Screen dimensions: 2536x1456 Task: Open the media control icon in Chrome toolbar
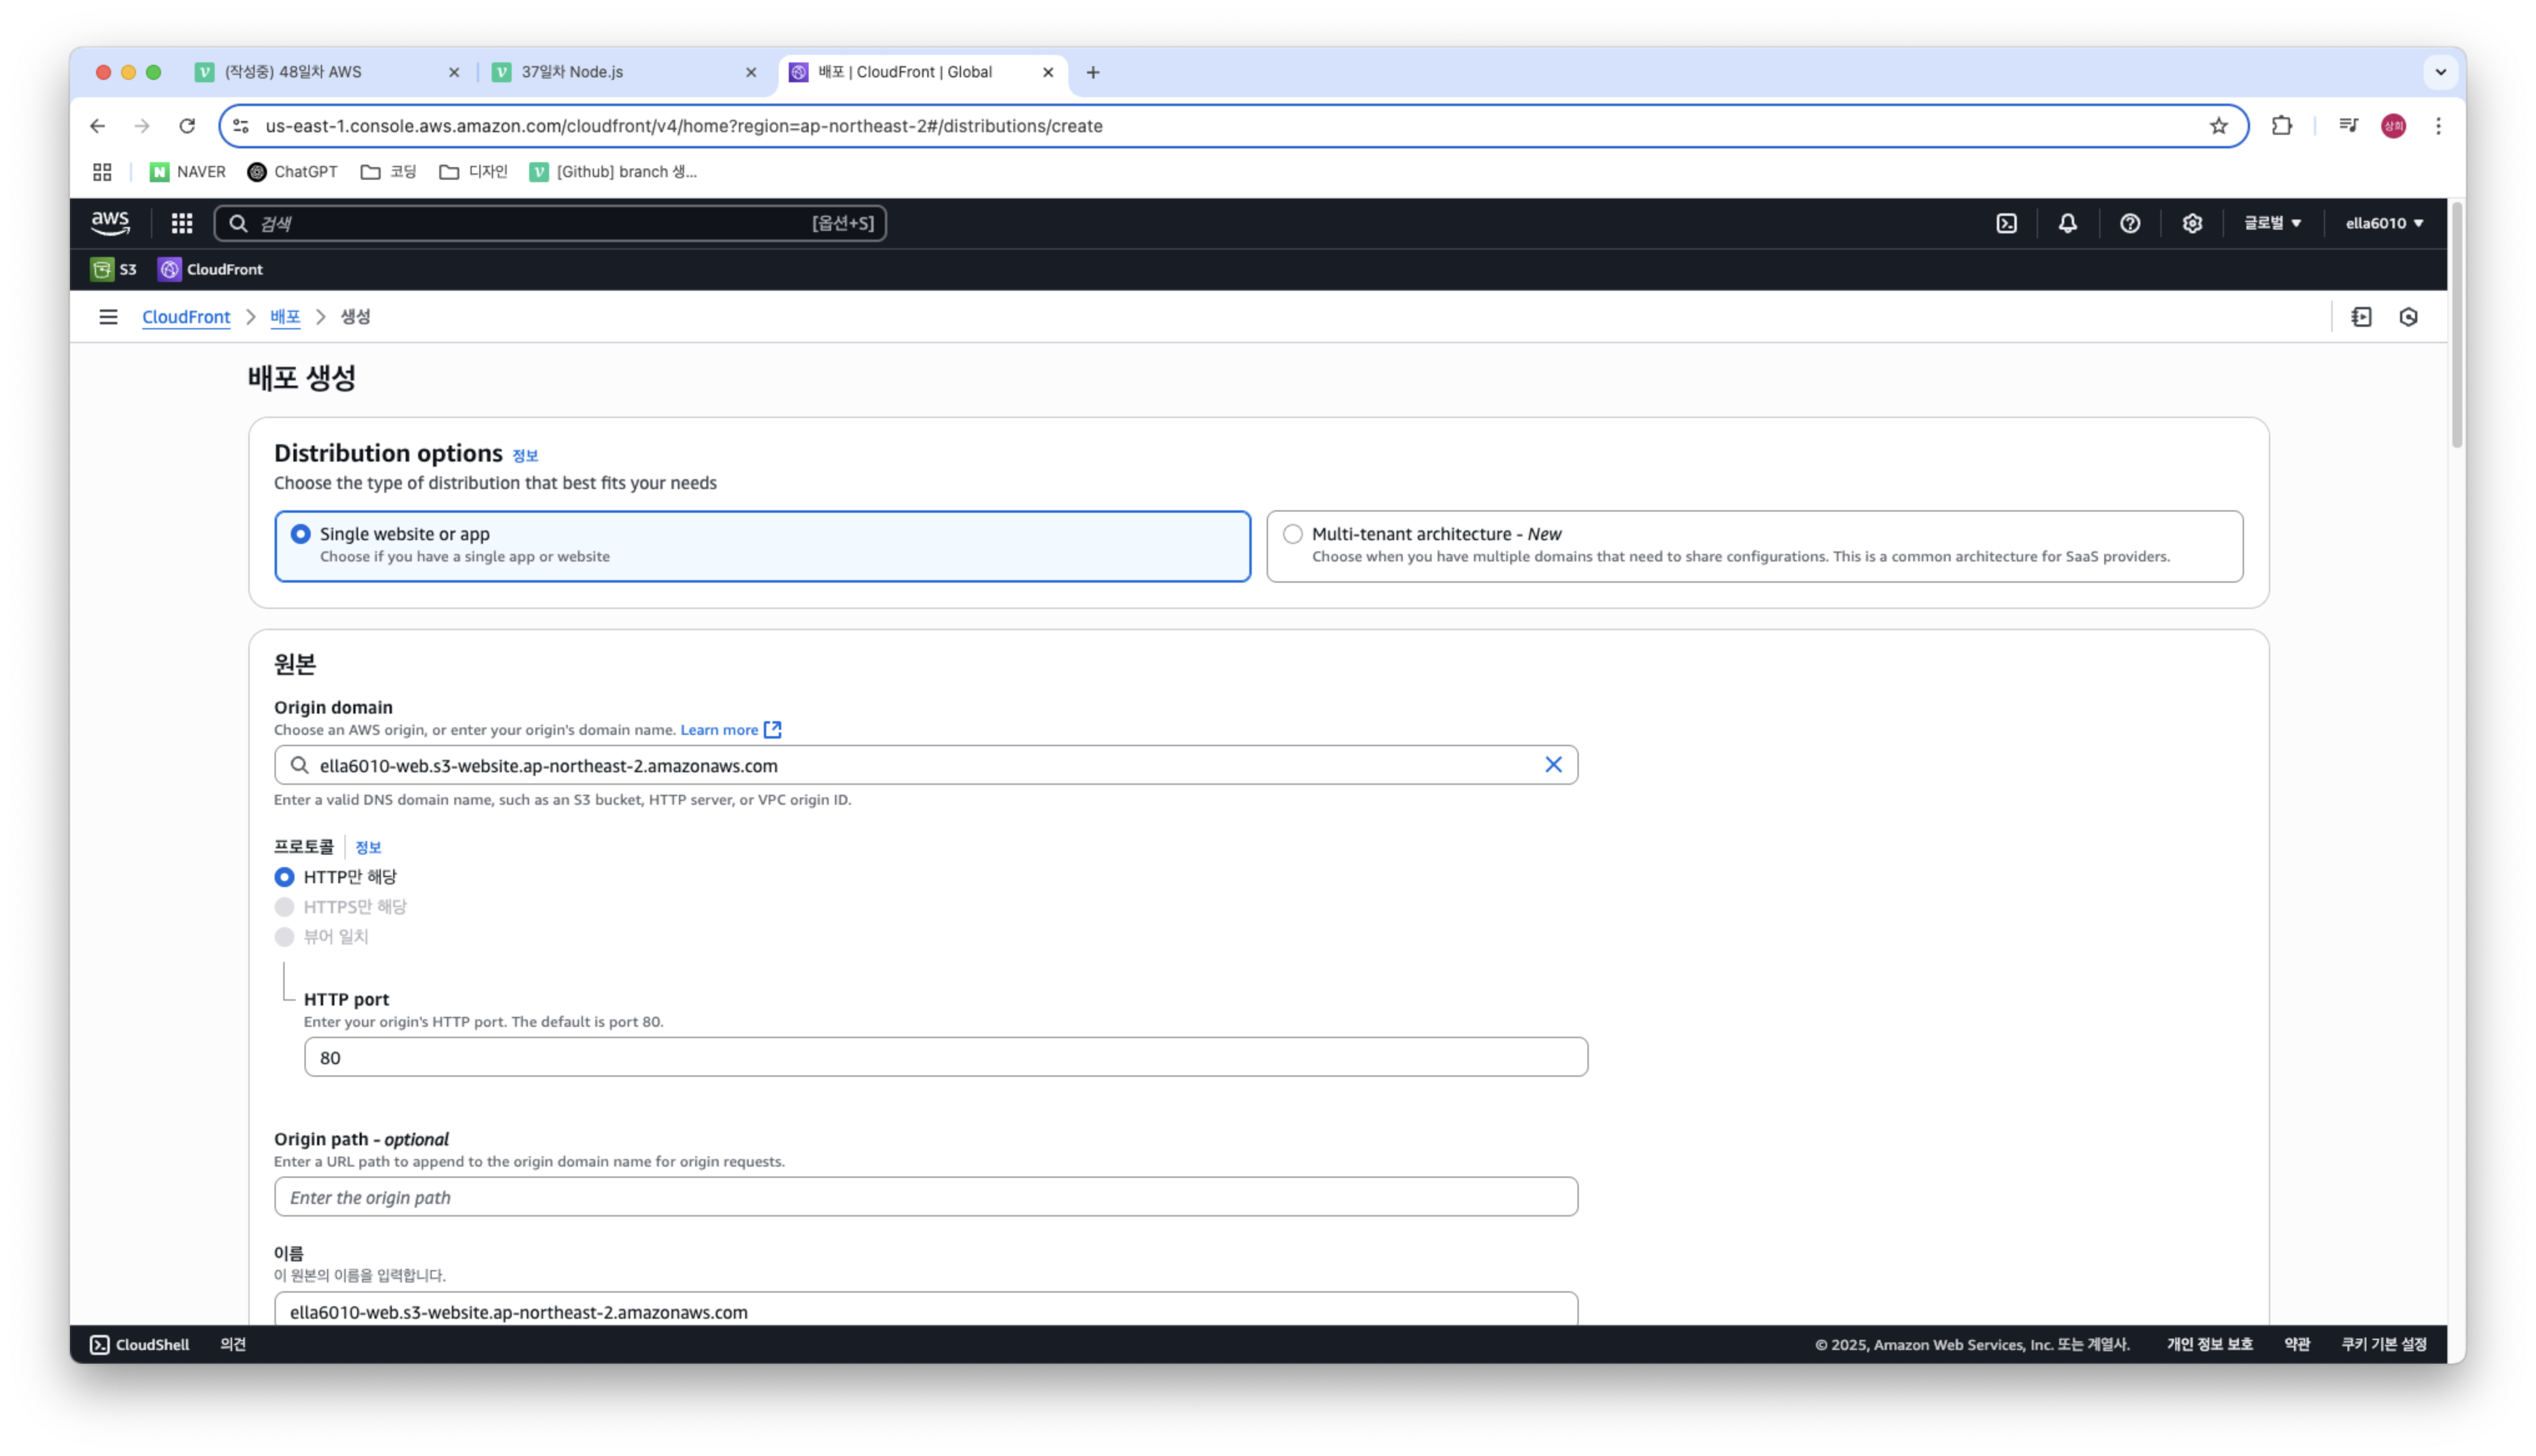[2348, 126]
